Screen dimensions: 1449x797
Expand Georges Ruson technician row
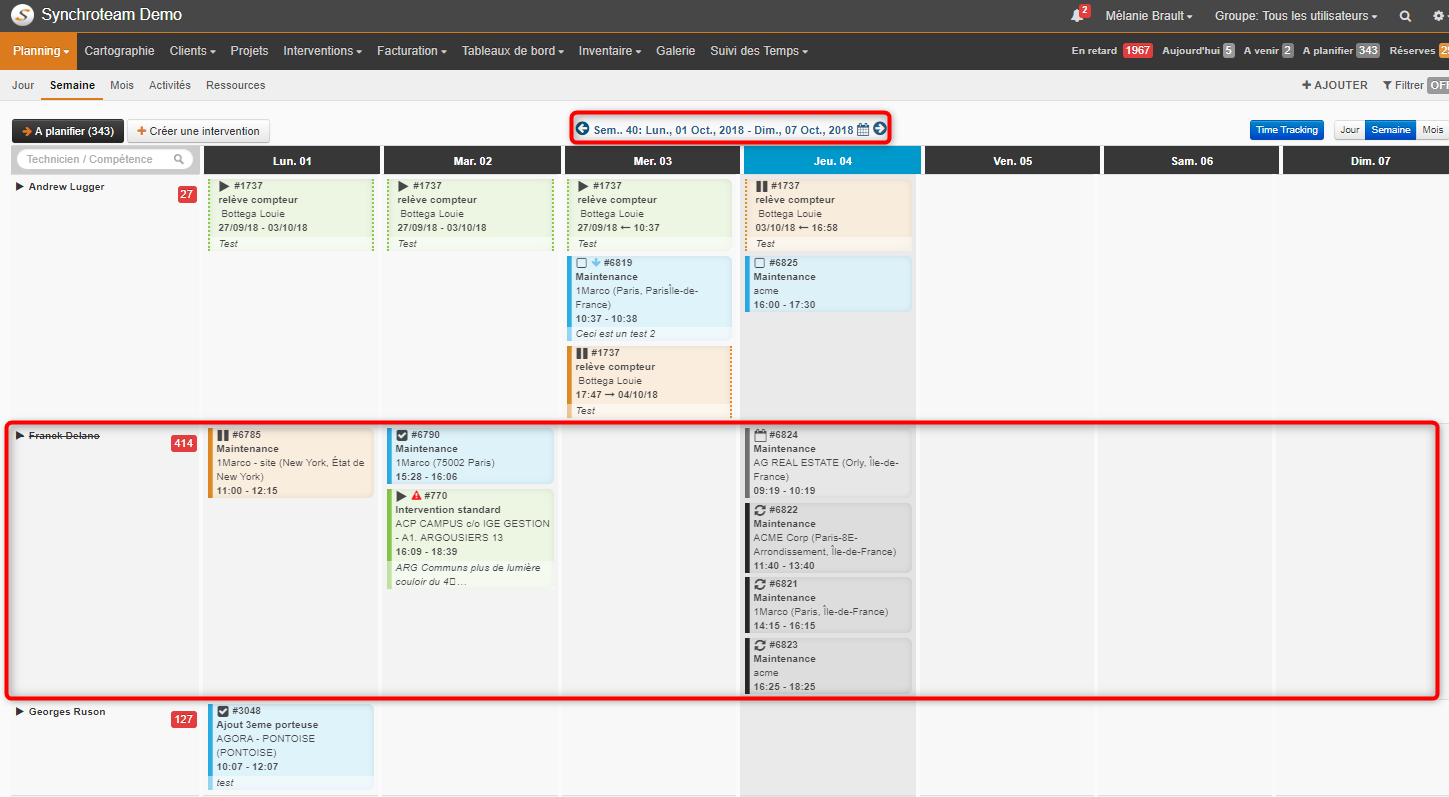point(20,712)
